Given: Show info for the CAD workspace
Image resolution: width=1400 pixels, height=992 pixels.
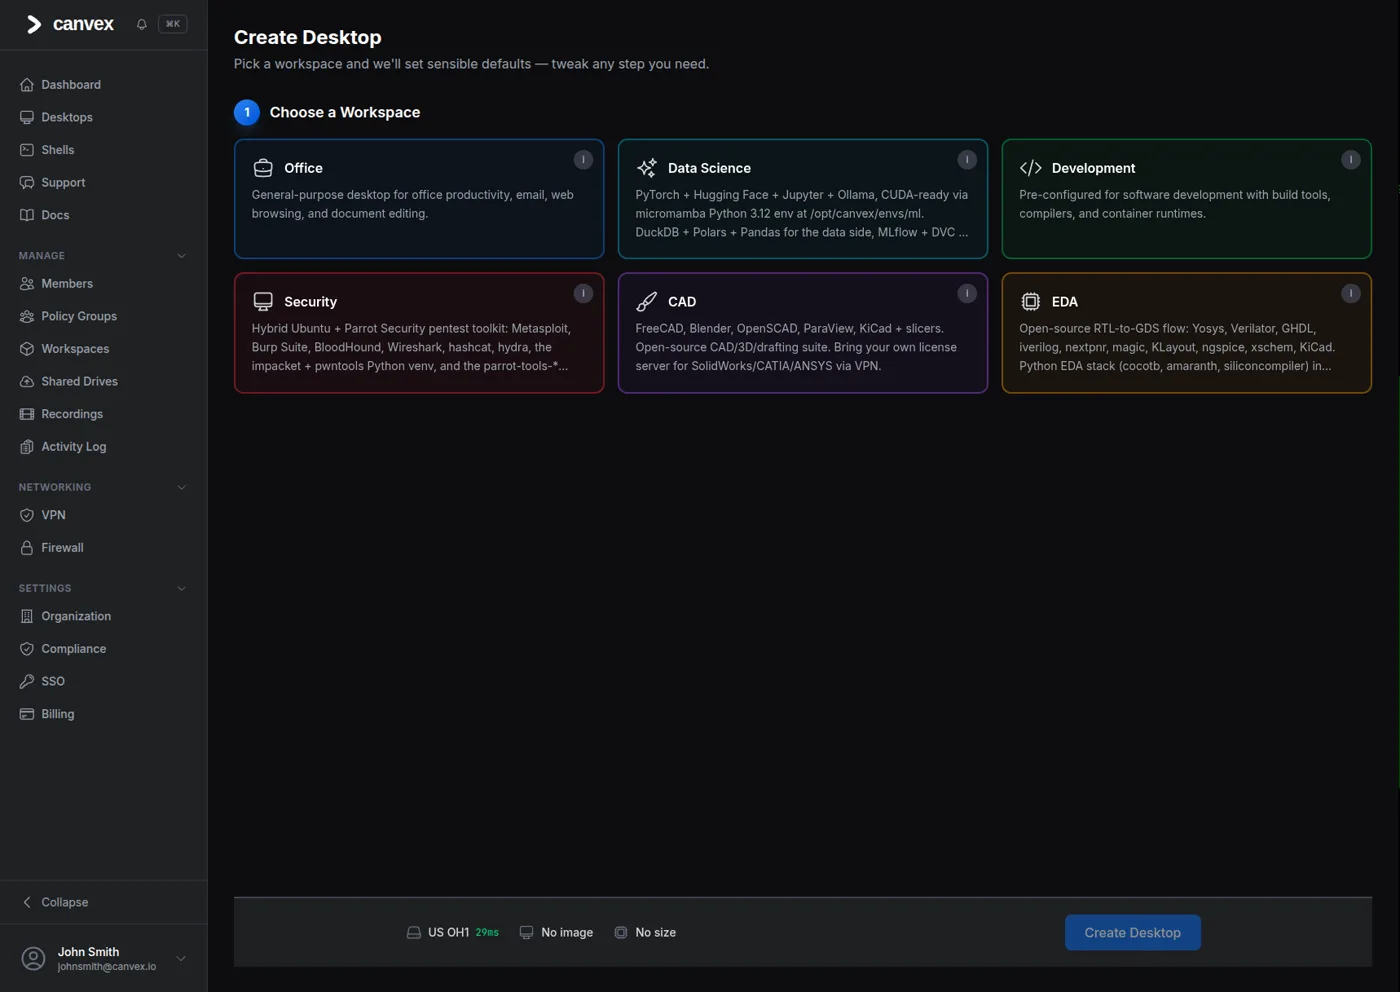Looking at the screenshot, I should (967, 293).
